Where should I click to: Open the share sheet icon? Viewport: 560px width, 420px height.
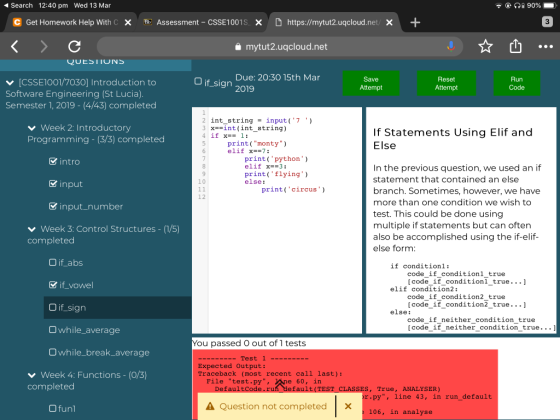[x=515, y=46]
